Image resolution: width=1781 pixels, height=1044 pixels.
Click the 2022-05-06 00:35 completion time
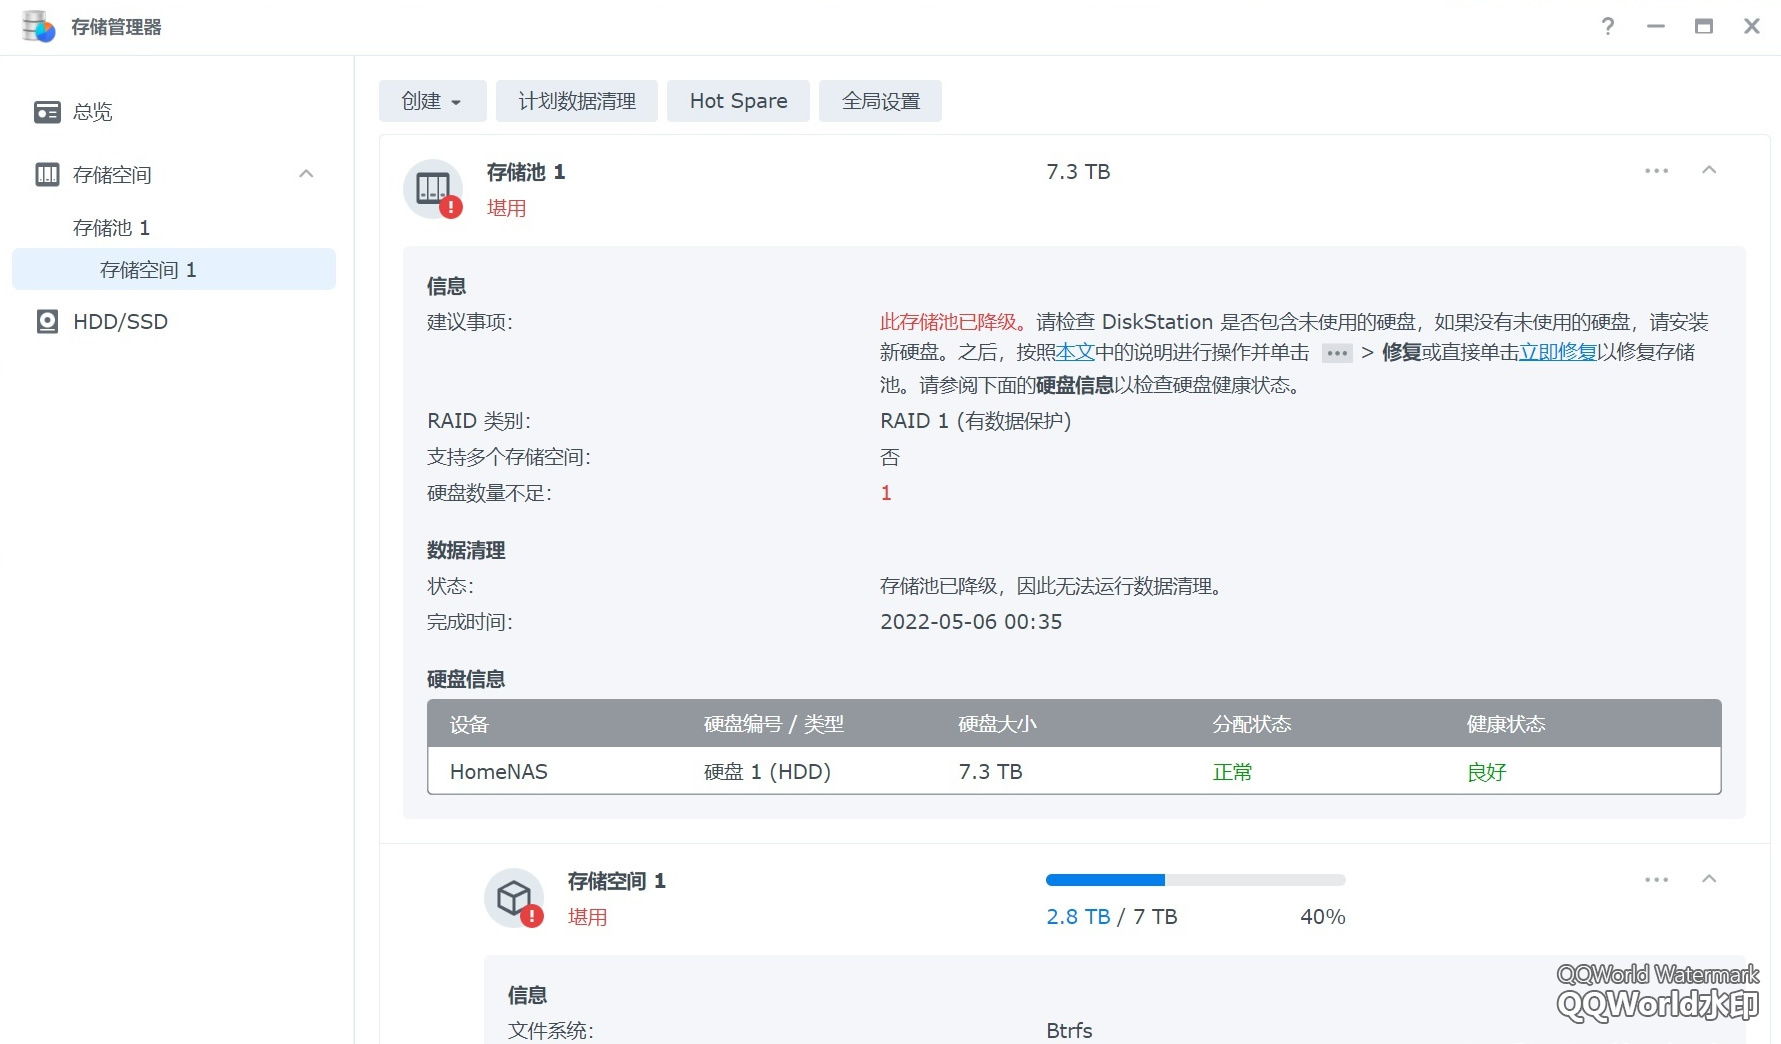(x=971, y=622)
